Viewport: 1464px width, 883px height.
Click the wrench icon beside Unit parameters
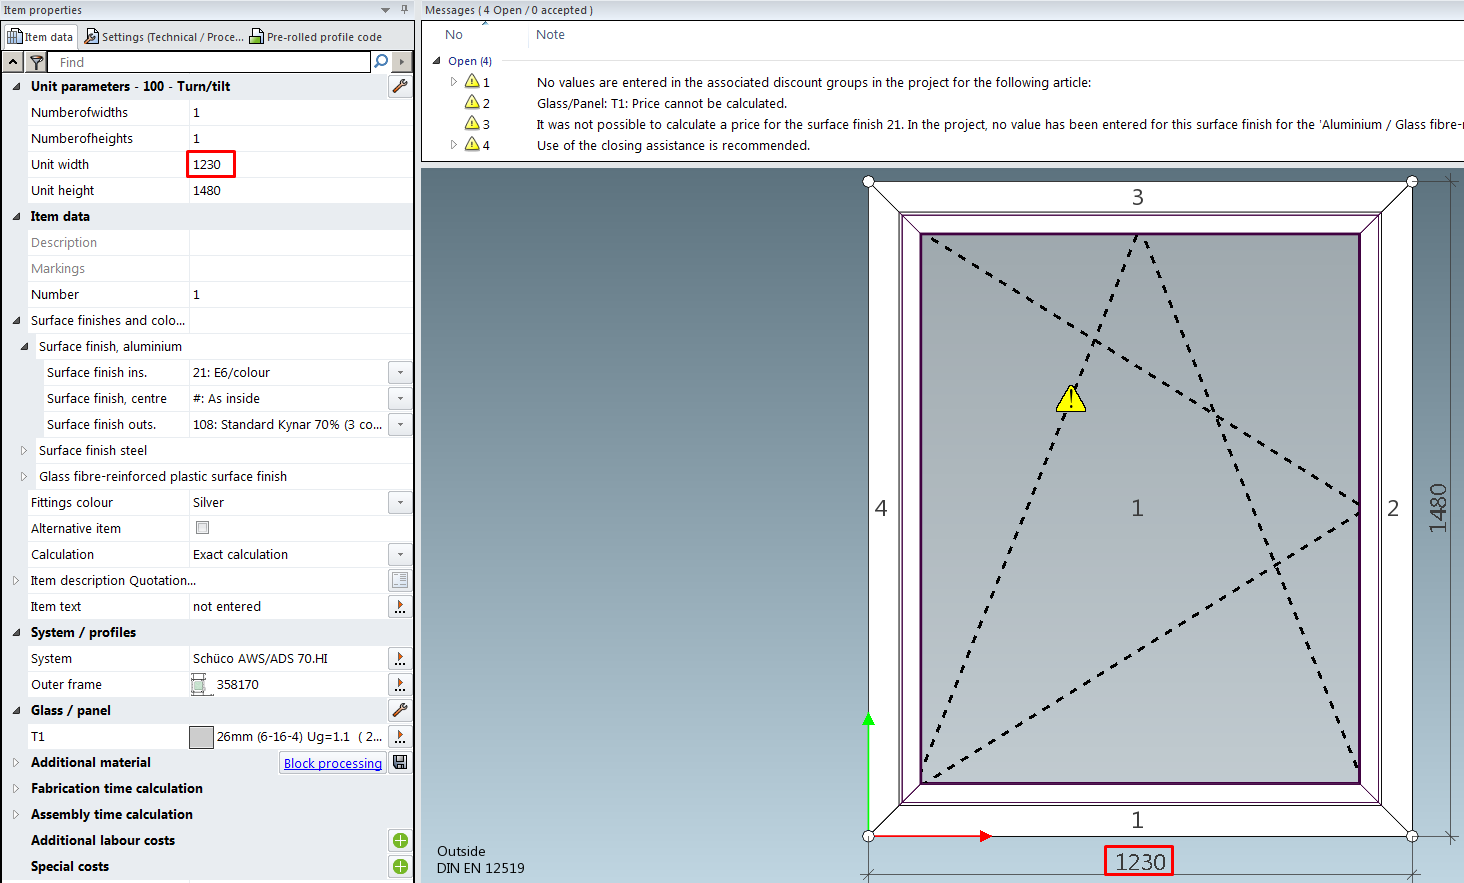[400, 87]
